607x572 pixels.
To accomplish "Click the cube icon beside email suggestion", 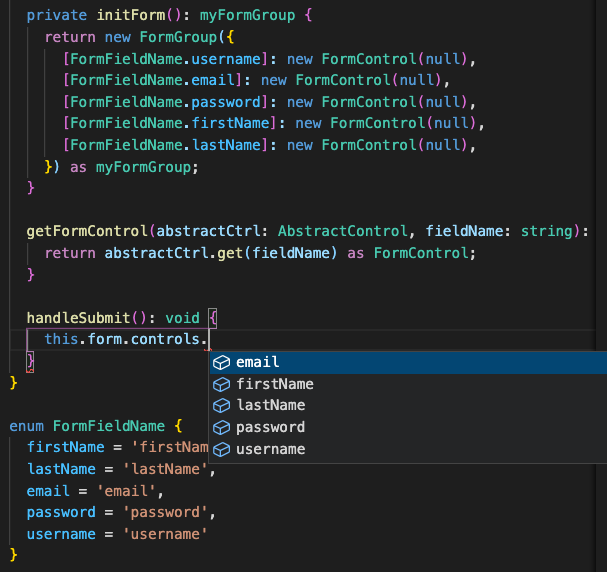I will click(x=221, y=363).
